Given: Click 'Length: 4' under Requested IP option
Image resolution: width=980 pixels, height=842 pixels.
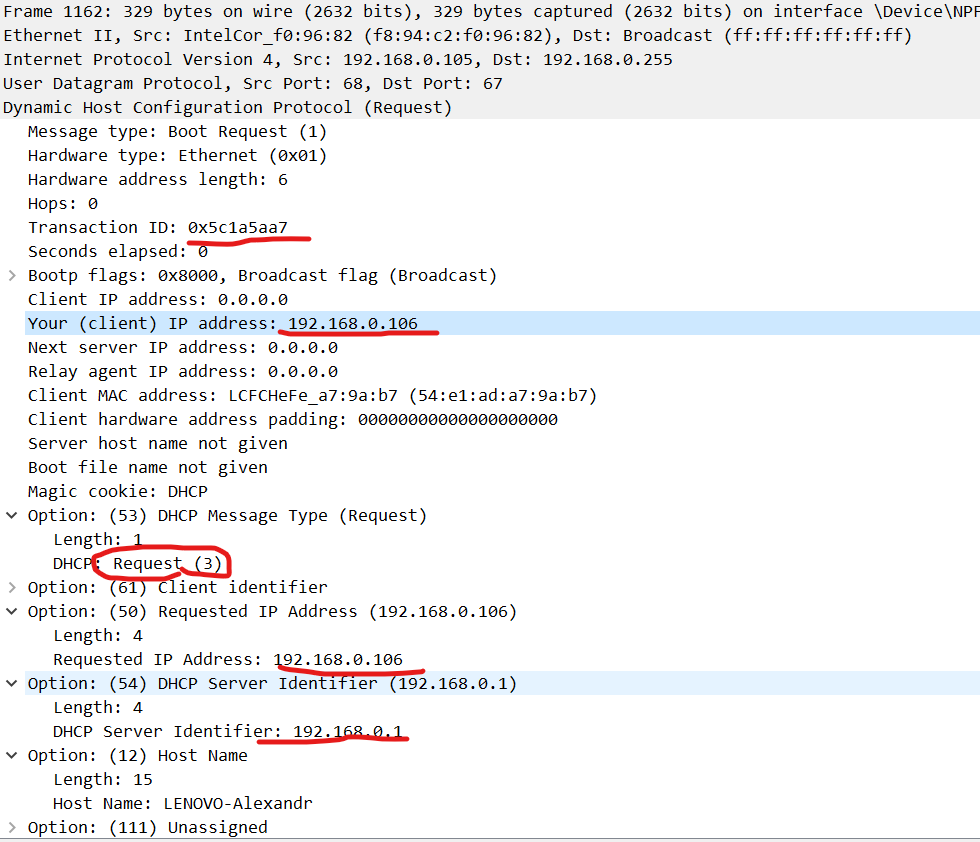Looking at the screenshot, I should pos(98,636).
